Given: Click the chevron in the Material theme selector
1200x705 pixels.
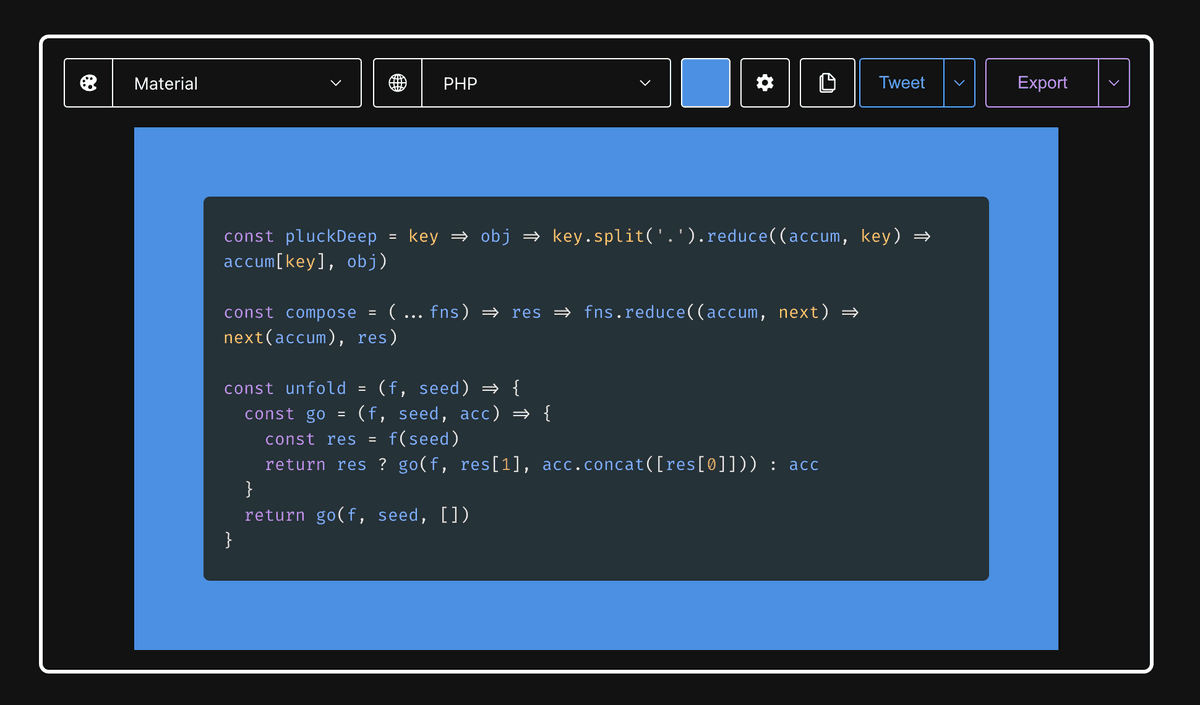Looking at the screenshot, I should click(x=336, y=83).
